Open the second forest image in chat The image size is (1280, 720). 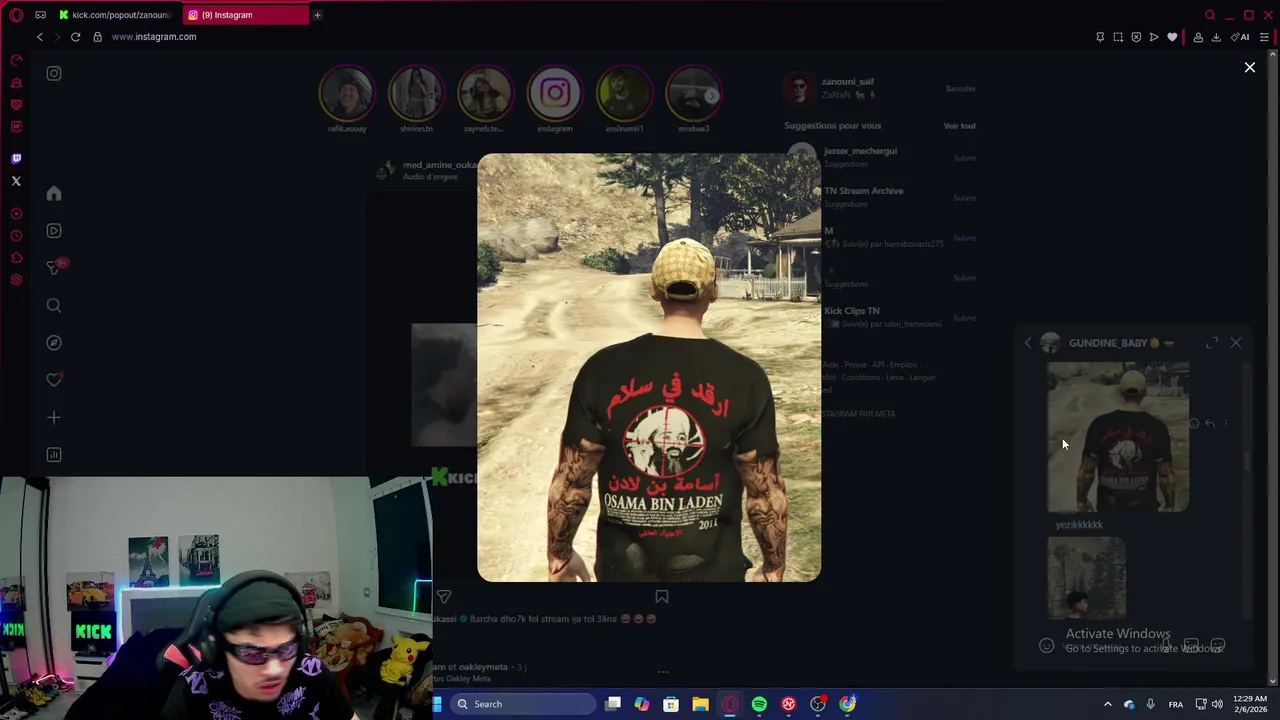tap(1086, 578)
